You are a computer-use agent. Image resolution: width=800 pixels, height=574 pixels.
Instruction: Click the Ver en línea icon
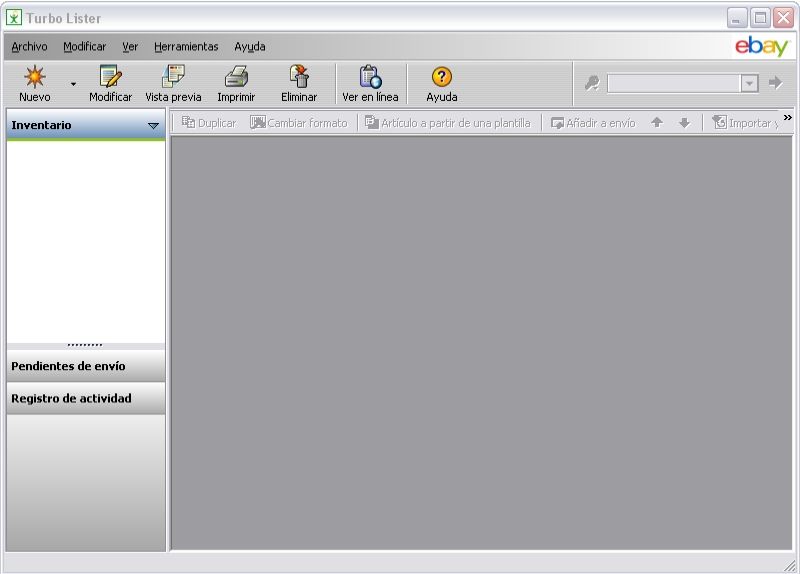(x=370, y=77)
